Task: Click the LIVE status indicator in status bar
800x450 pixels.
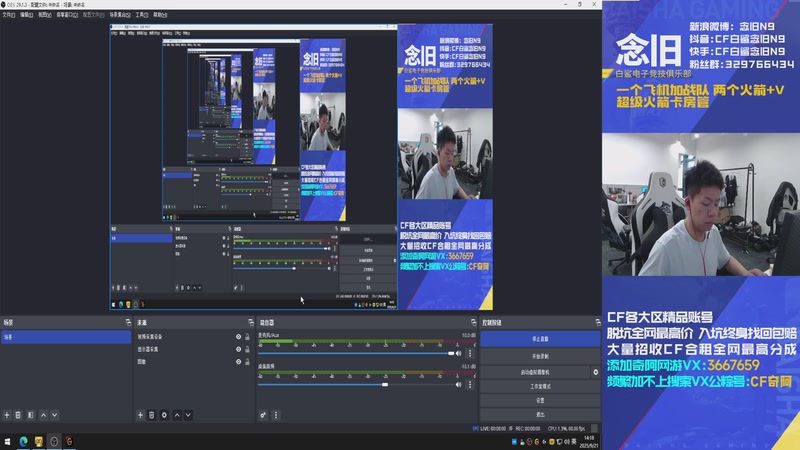Action: point(489,429)
